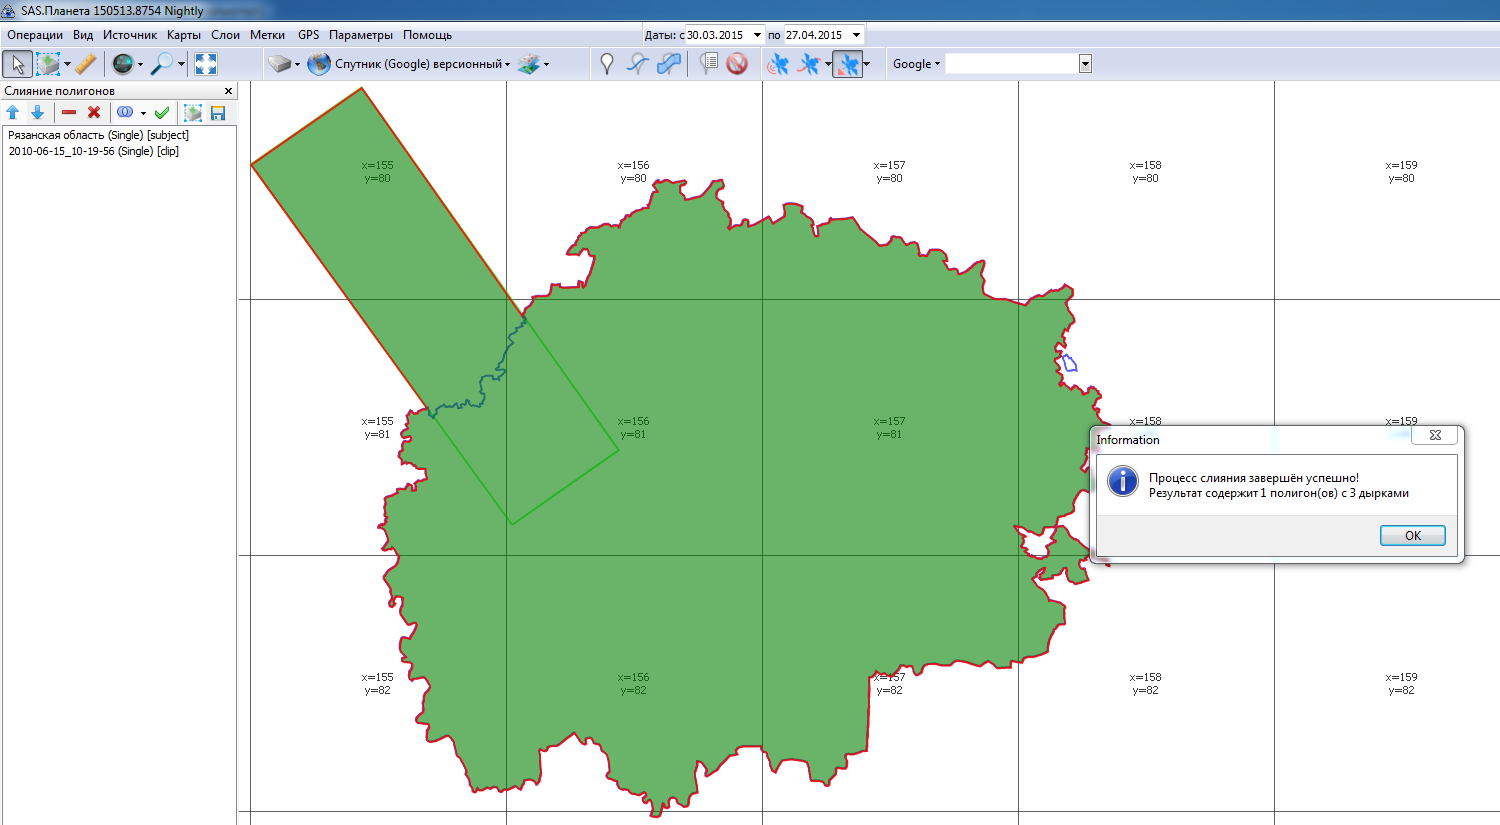
Task: Click the add placemark pin icon
Action: point(606,64)
